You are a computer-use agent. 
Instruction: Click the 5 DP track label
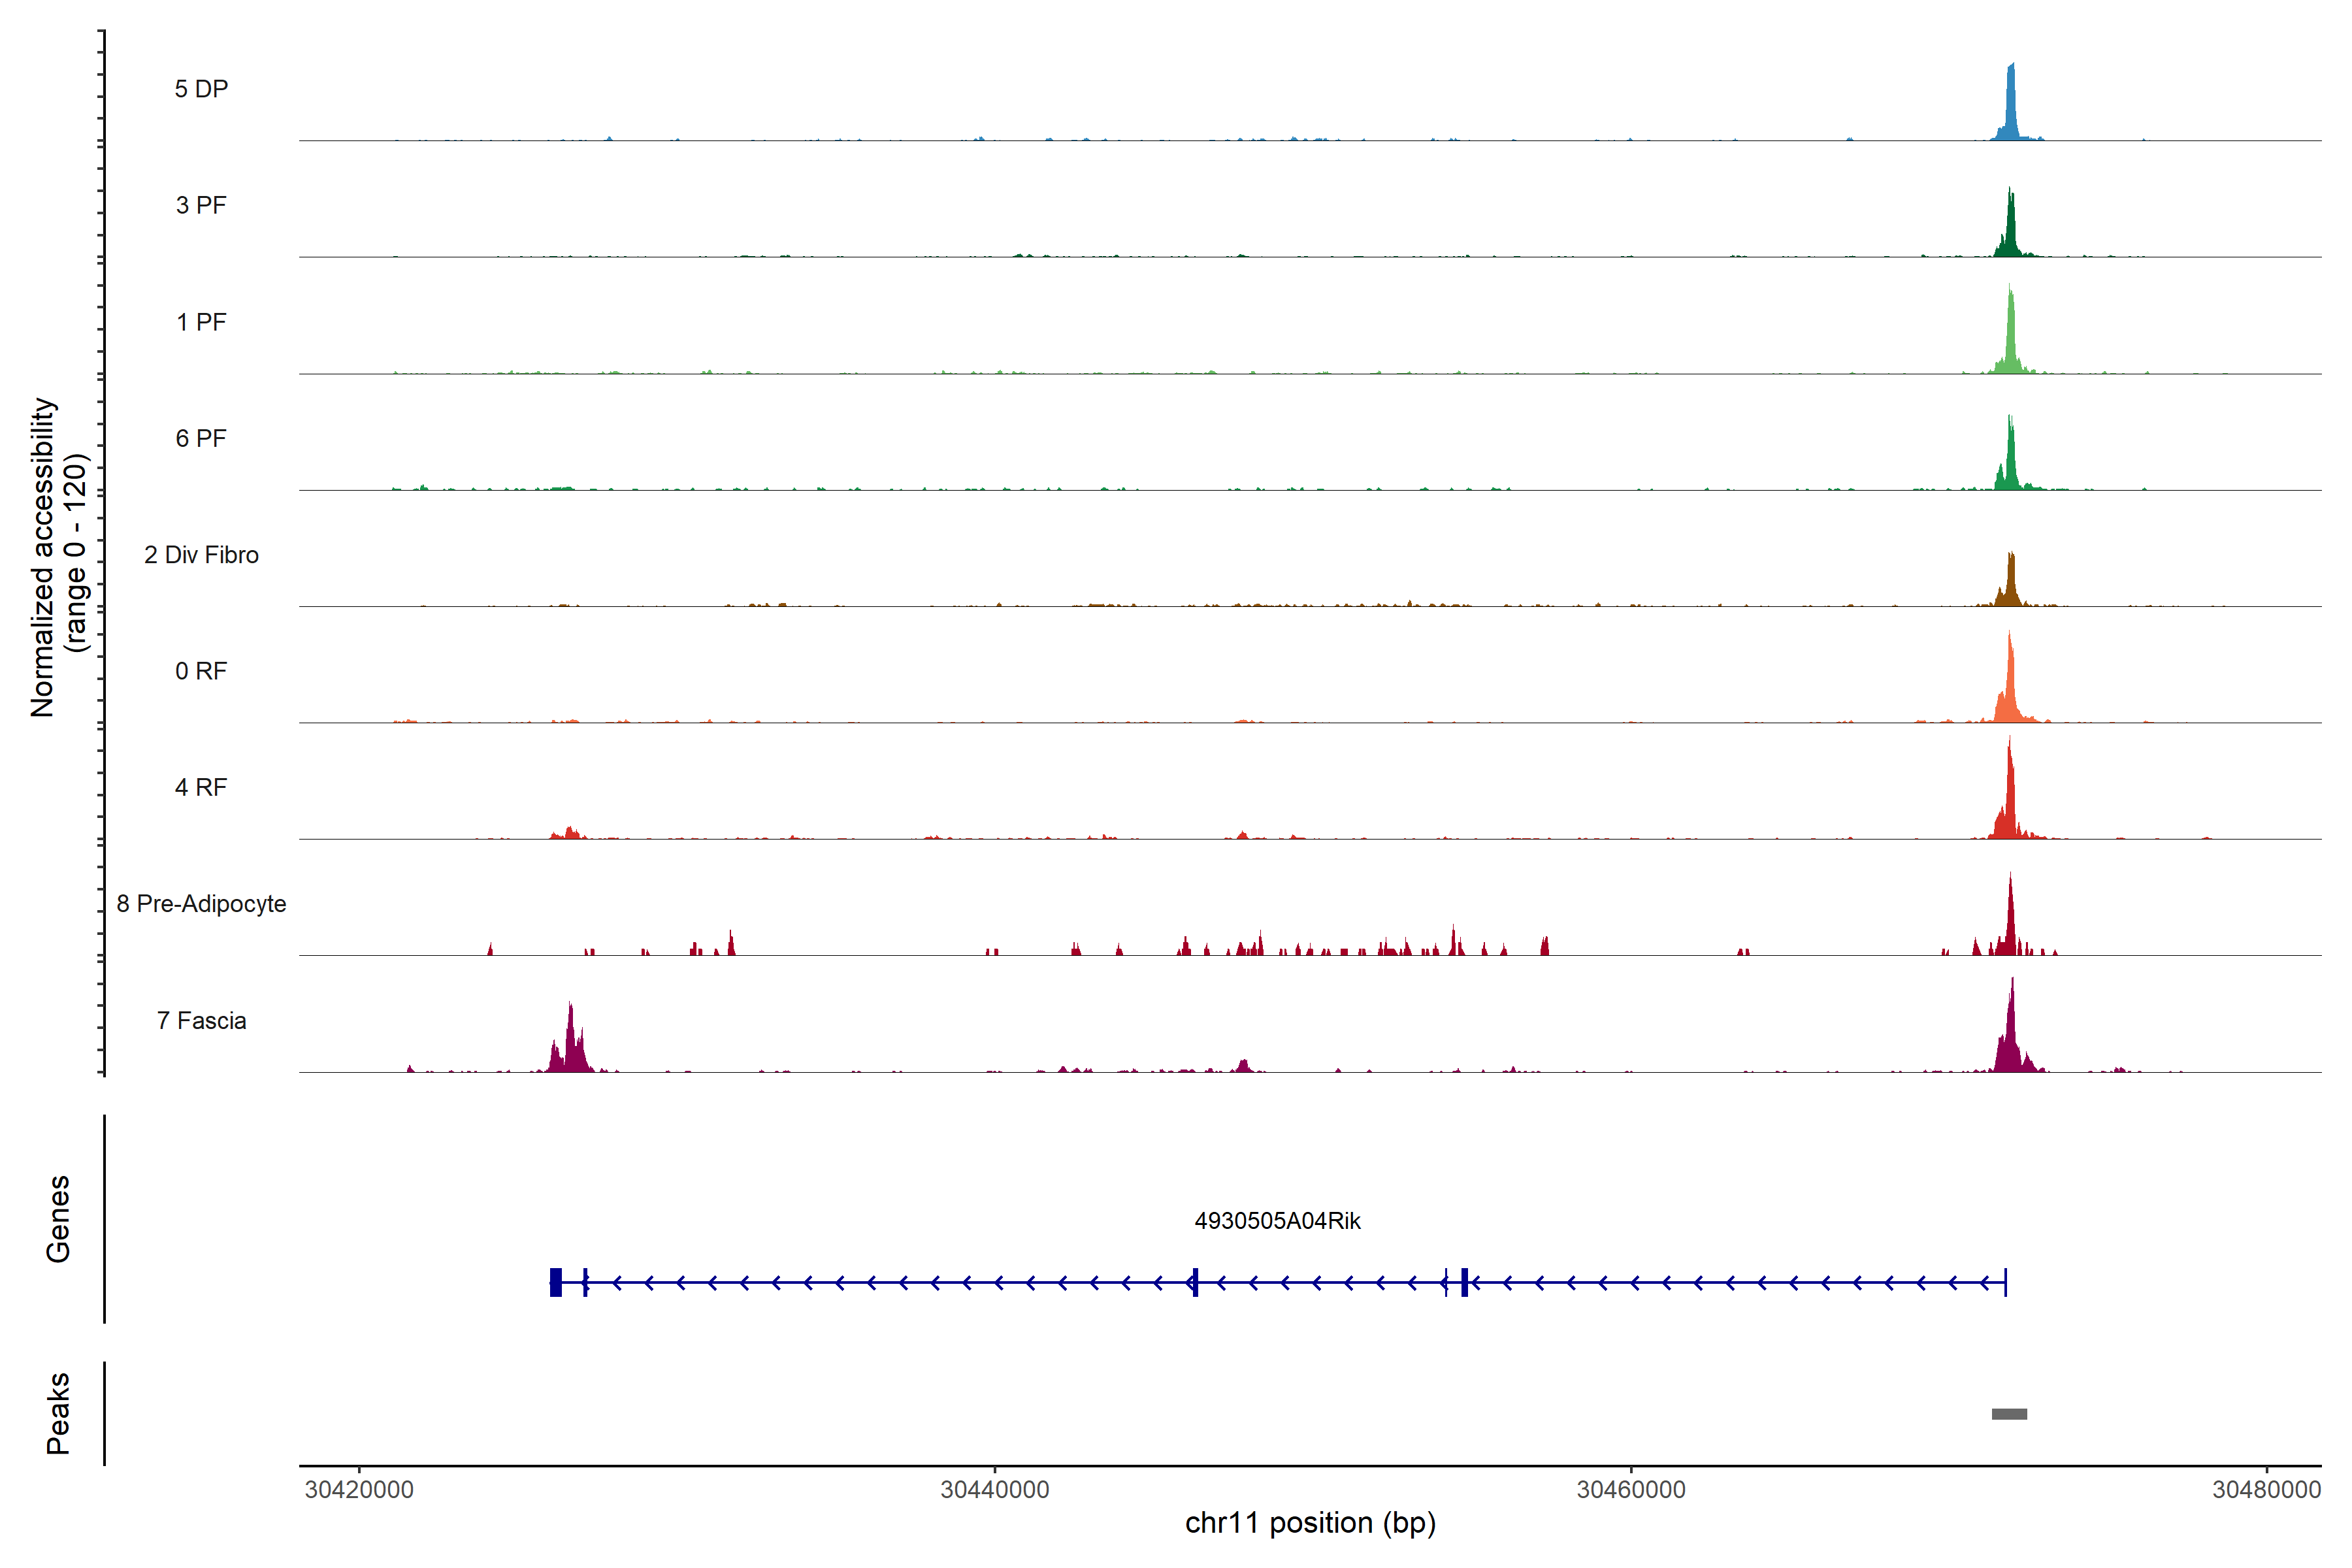point(201,89)
